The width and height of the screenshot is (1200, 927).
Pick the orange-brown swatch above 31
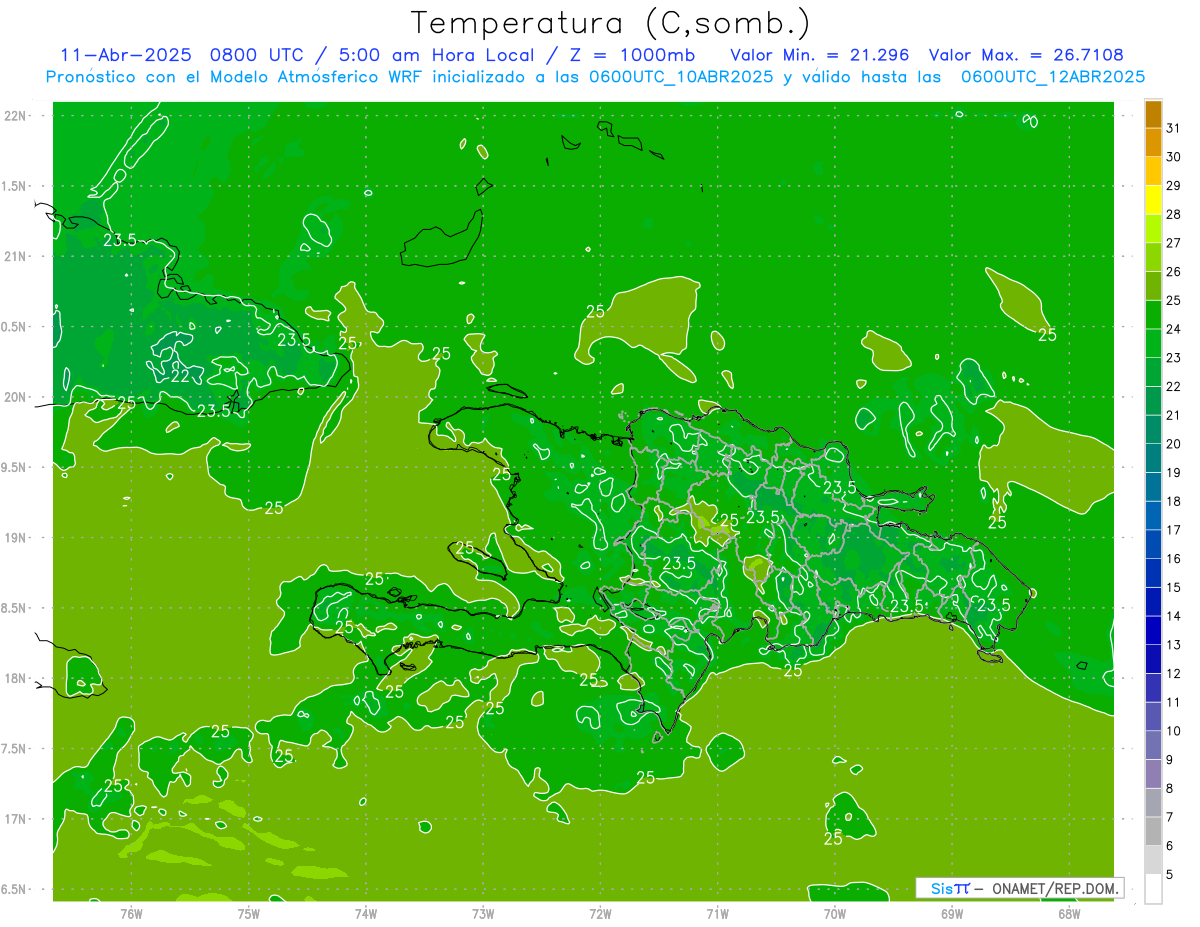coord(1153,114)
